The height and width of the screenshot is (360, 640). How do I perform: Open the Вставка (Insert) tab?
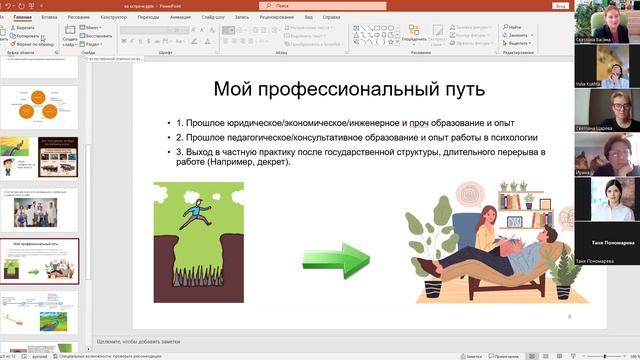click(x=49, y=17)
